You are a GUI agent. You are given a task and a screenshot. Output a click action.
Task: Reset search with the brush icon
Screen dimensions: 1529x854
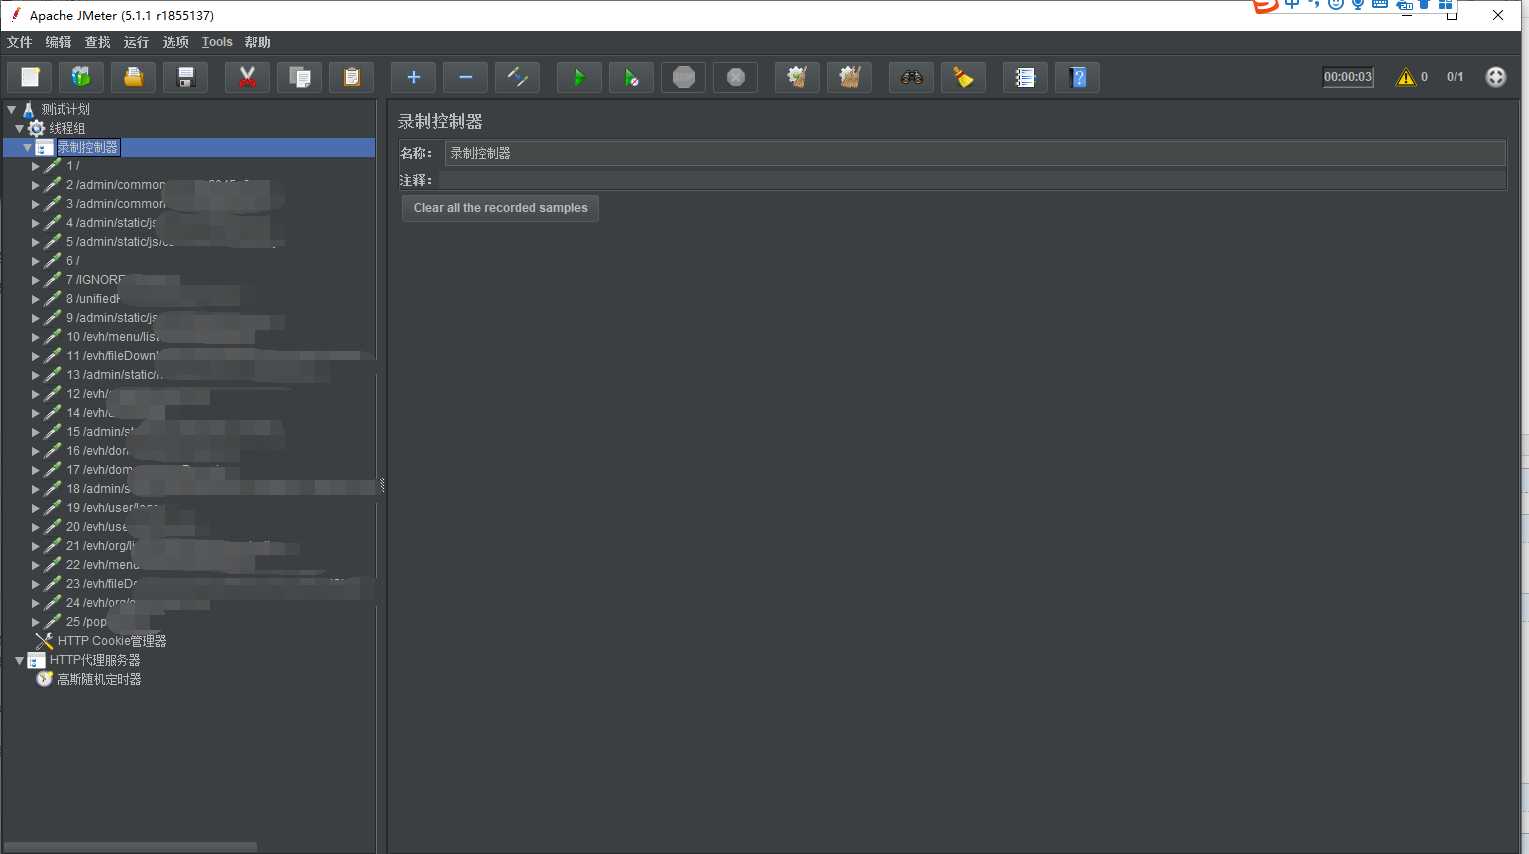(x=963, y=77)
